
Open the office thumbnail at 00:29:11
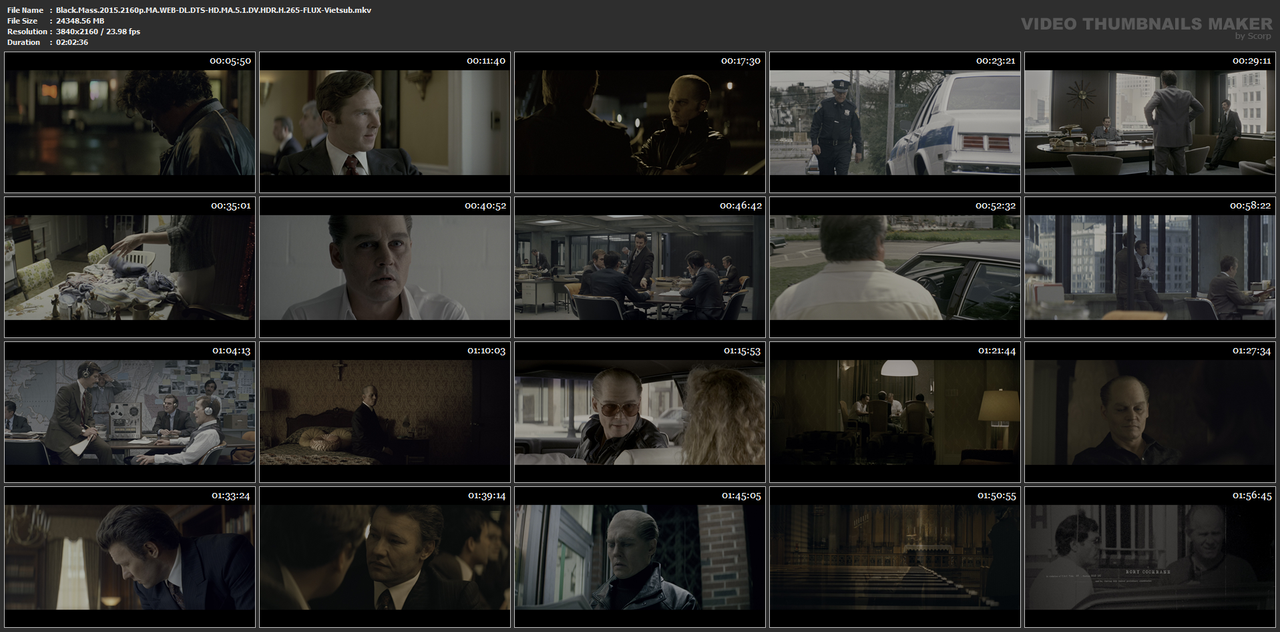click(x=1150, y=123)
